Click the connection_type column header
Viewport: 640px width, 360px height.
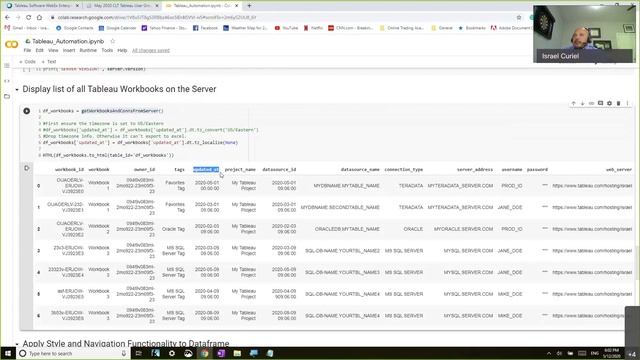(x=404, y=169)
